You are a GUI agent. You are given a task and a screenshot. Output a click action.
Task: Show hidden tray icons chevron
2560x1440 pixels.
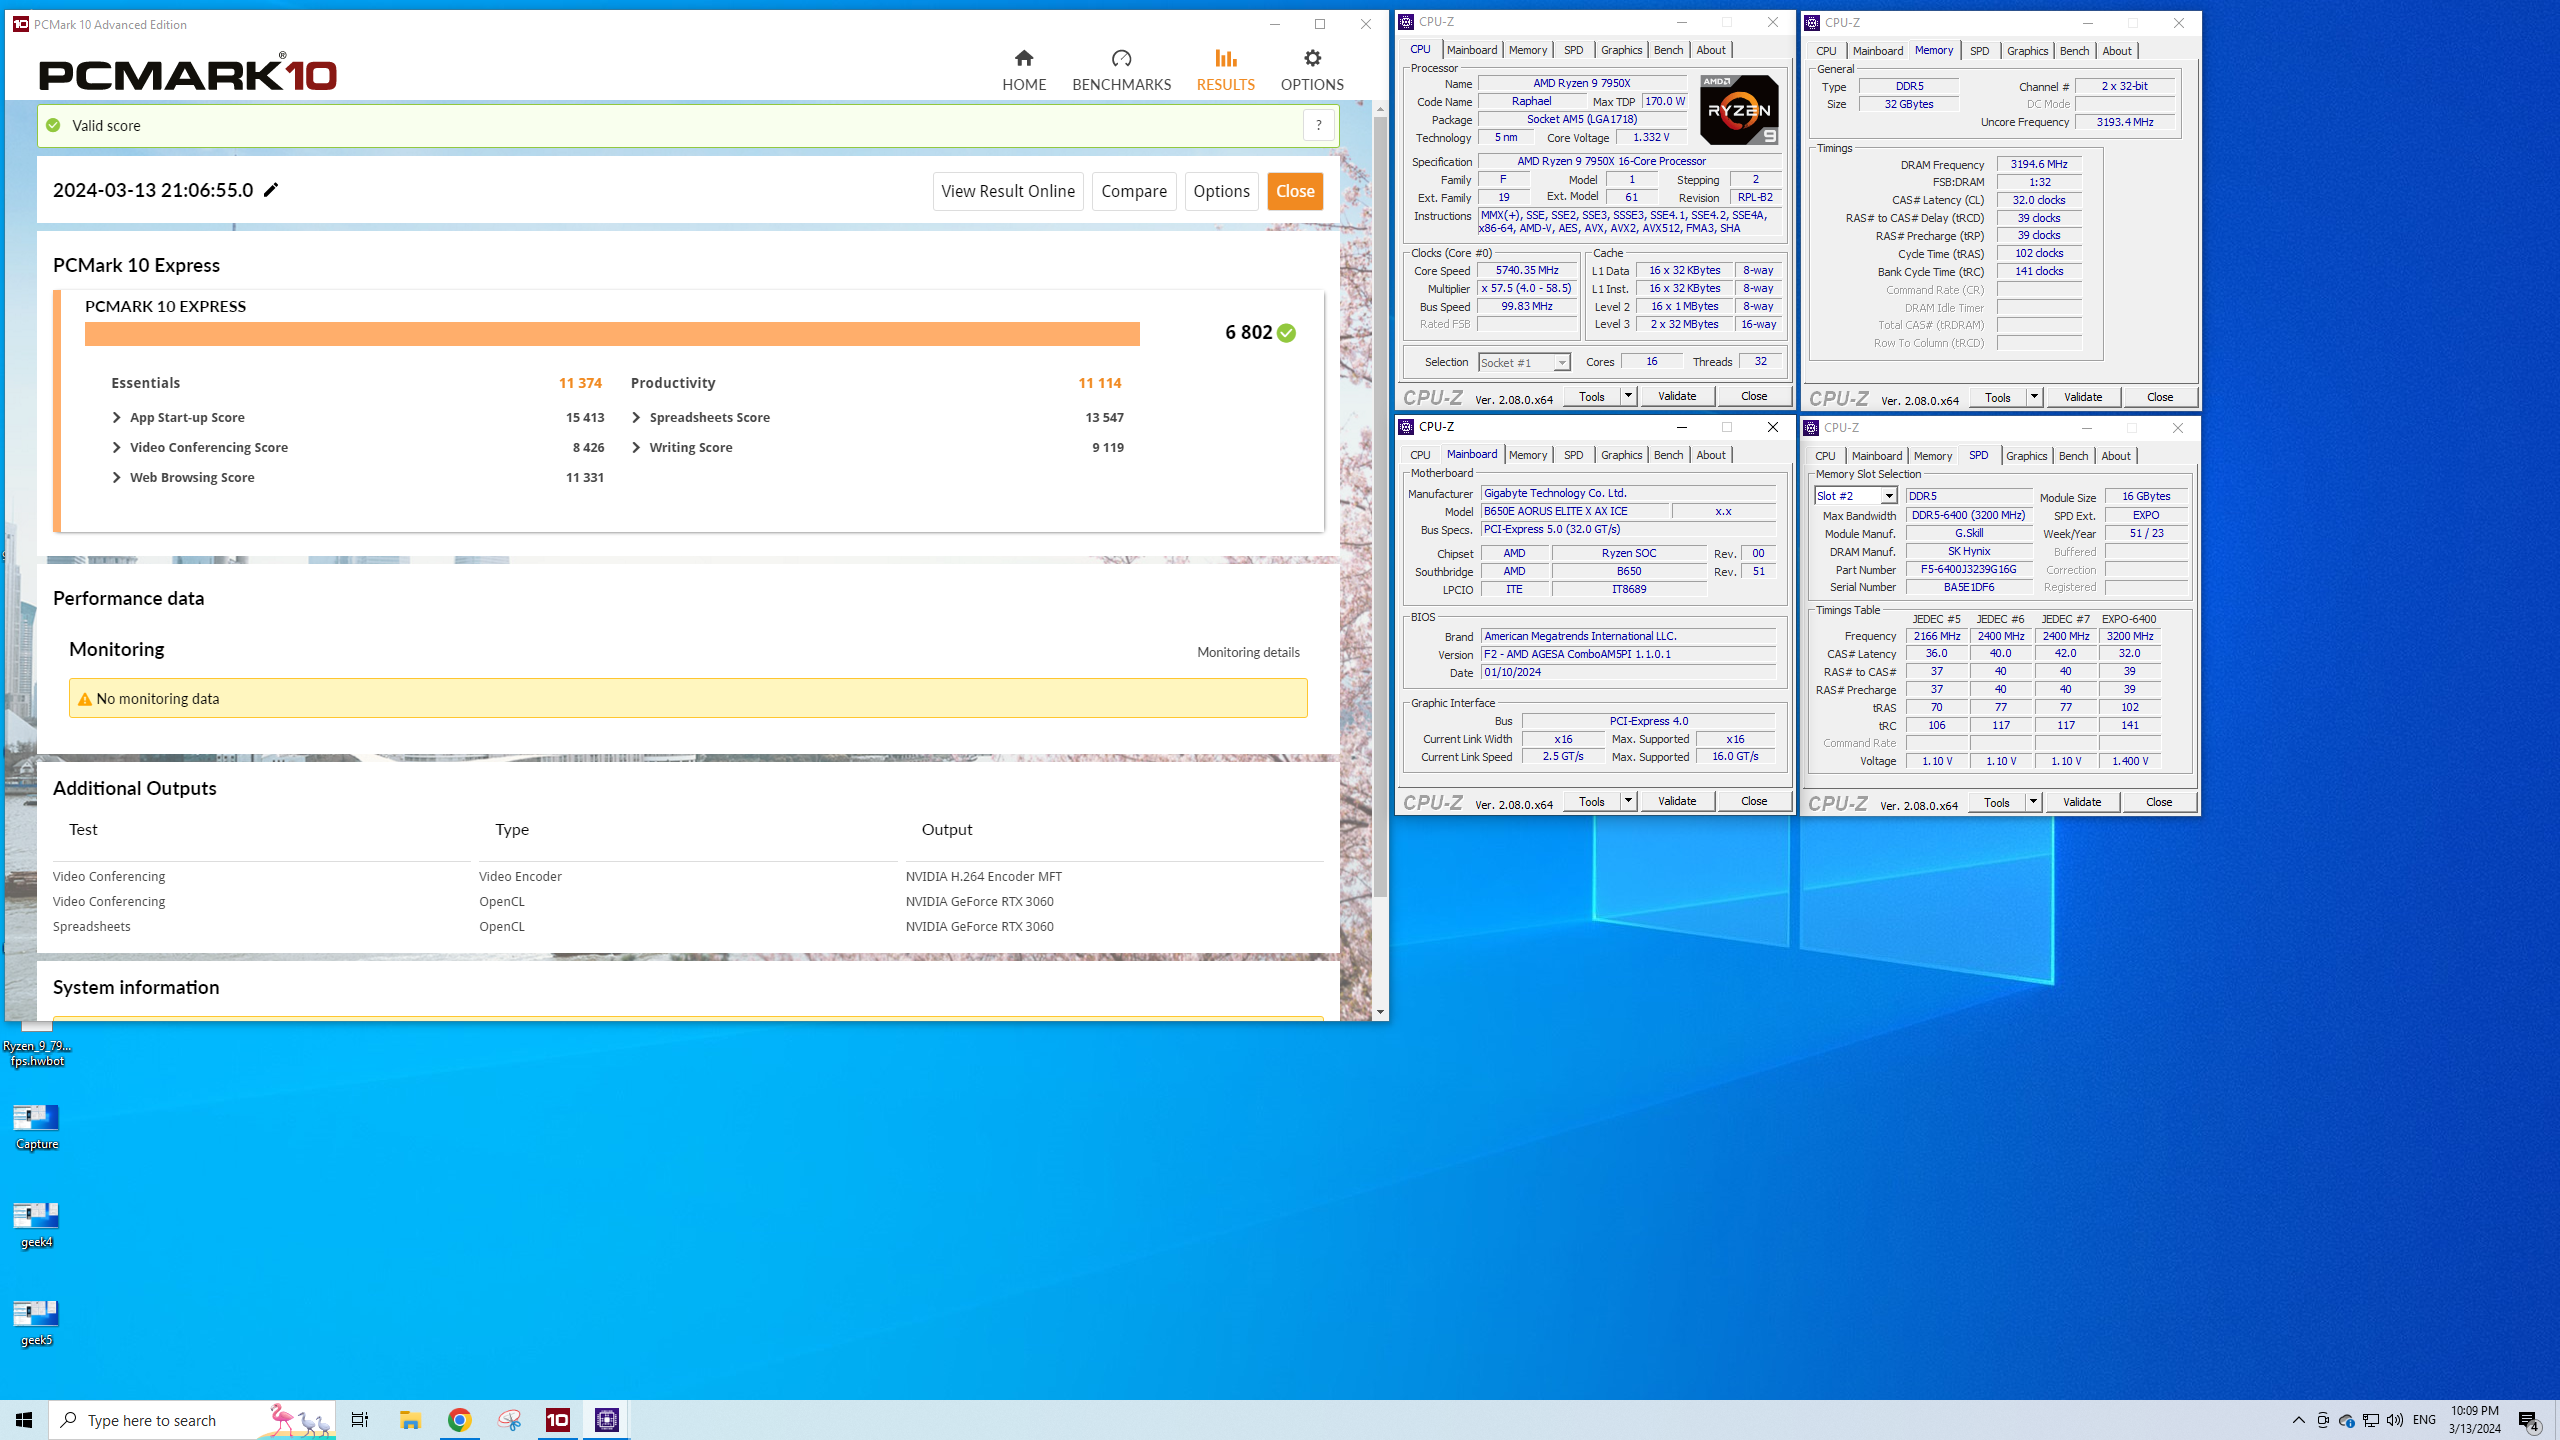tap(2299, 1420)
